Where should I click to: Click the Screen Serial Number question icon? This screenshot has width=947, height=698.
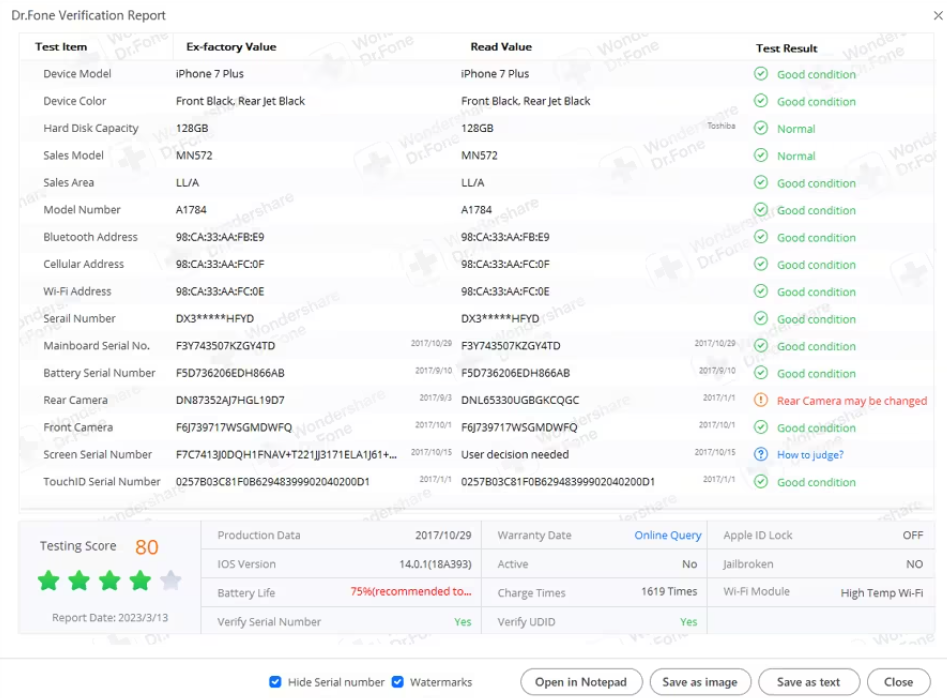tap(761, 454)
